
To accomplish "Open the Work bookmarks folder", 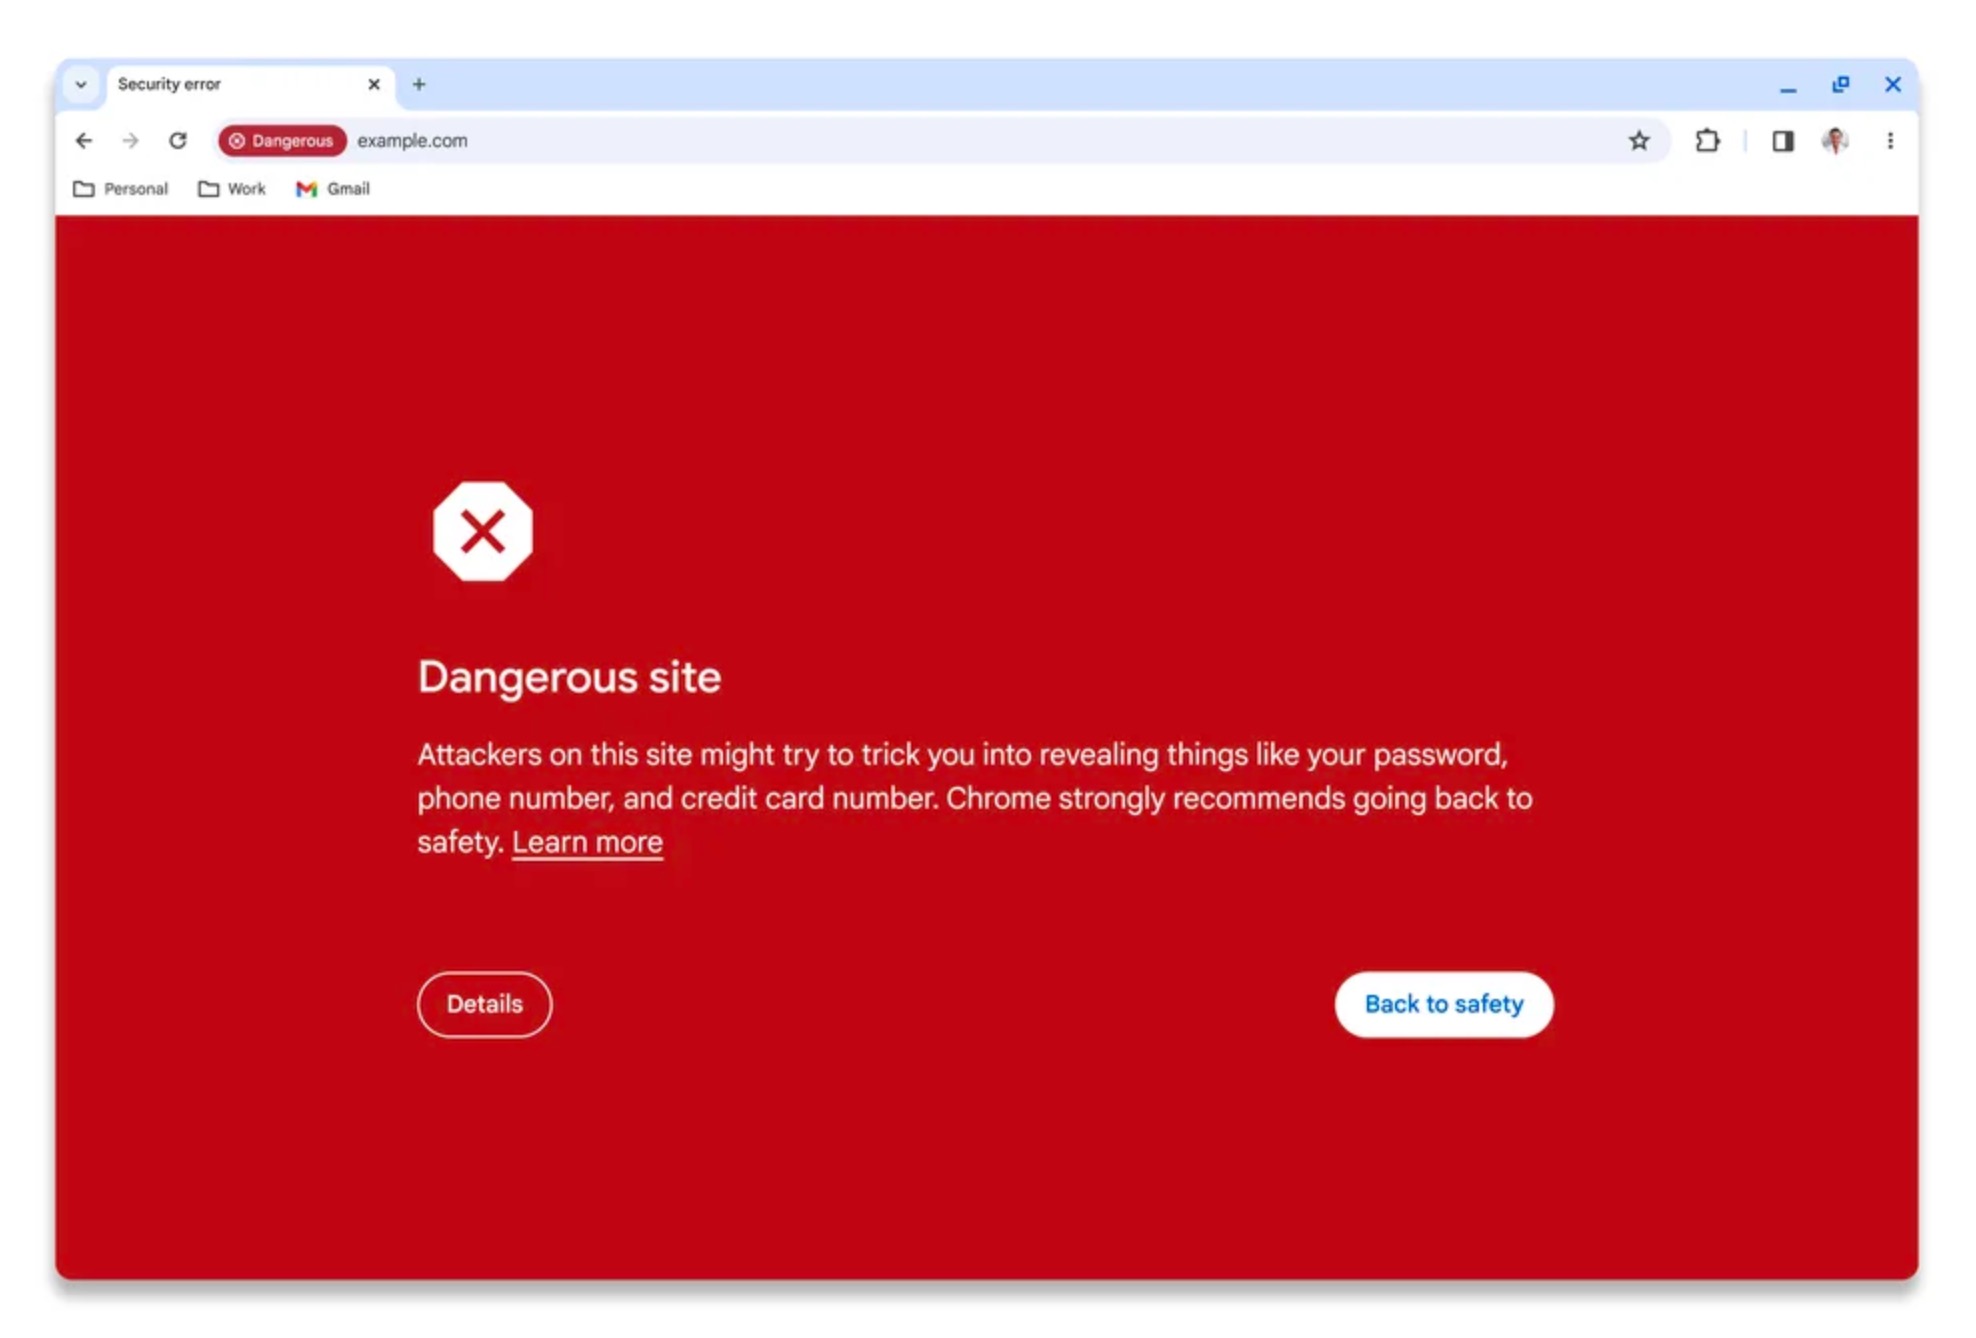I will (232, 188).
